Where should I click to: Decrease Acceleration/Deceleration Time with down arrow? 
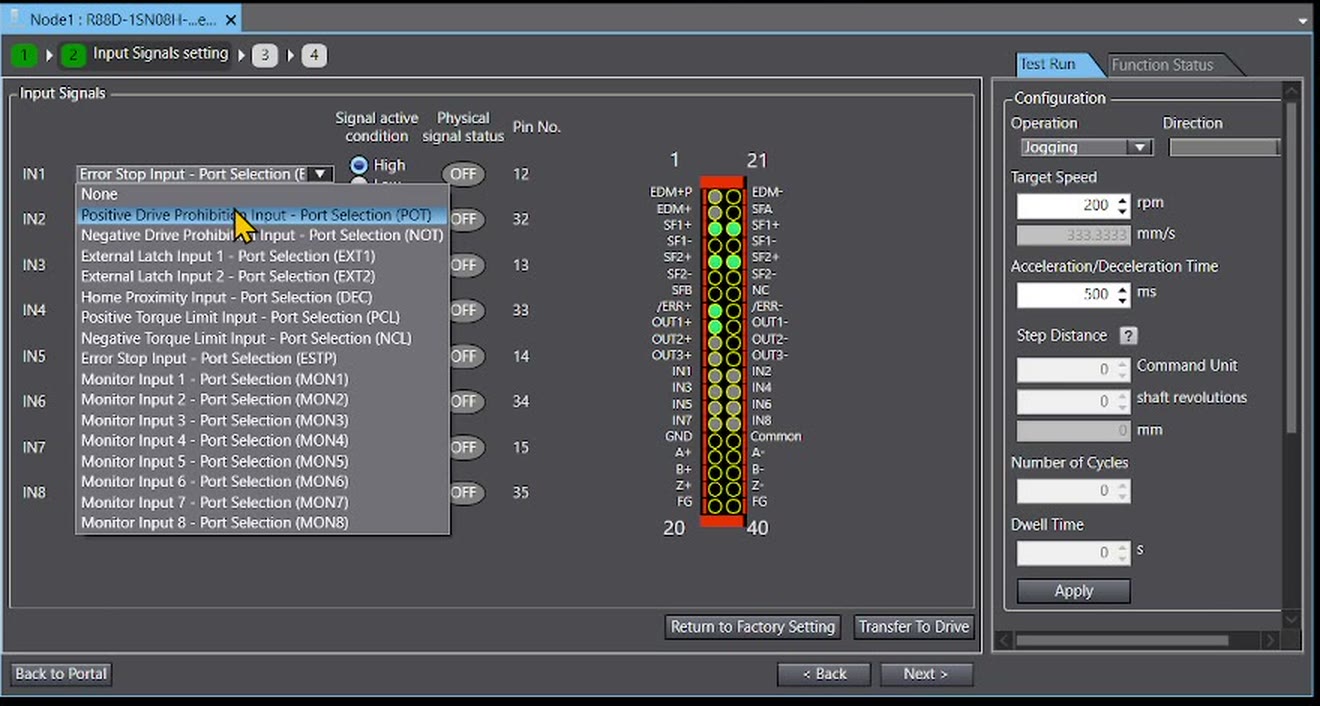click(1122, 301)
